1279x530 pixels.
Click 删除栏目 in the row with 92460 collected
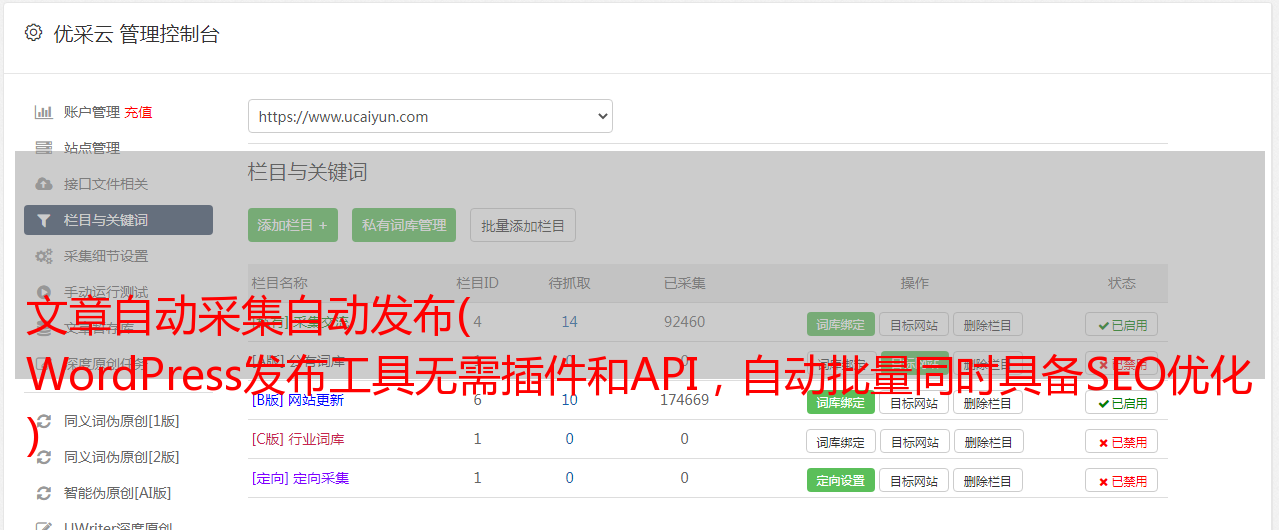[987, 324]
